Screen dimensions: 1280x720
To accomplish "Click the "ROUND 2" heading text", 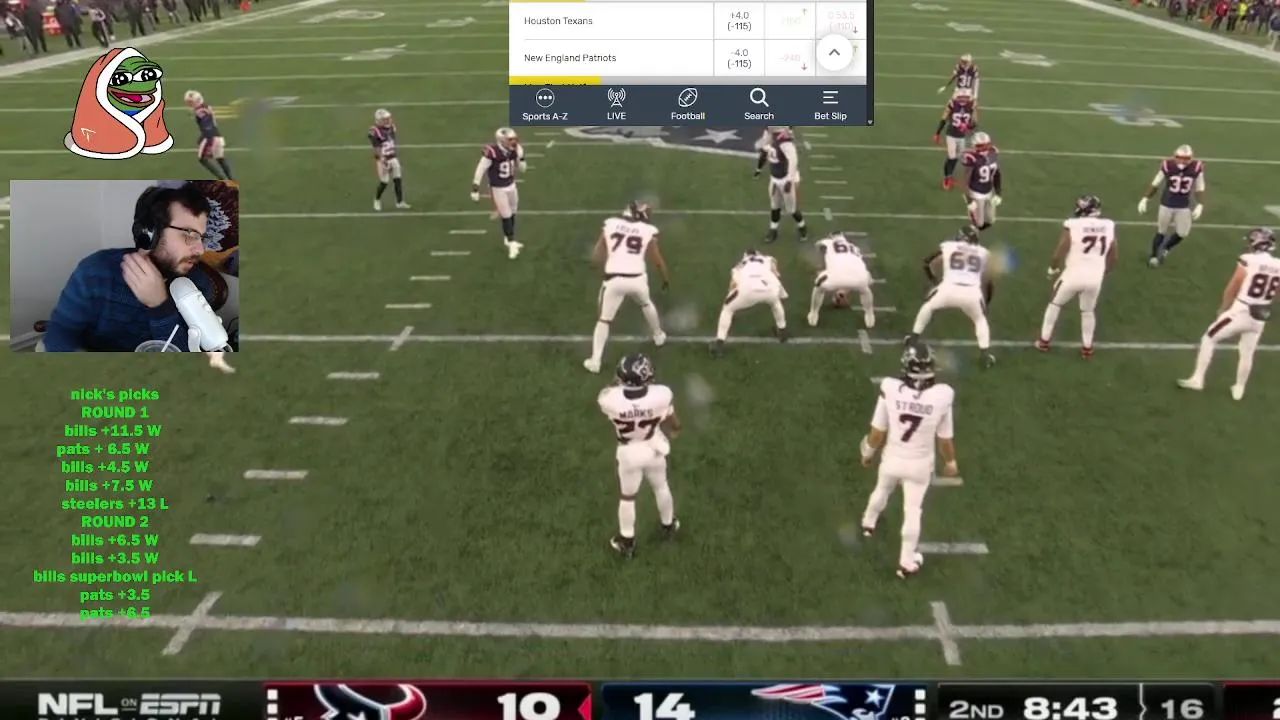I will [x=114, y=522].
